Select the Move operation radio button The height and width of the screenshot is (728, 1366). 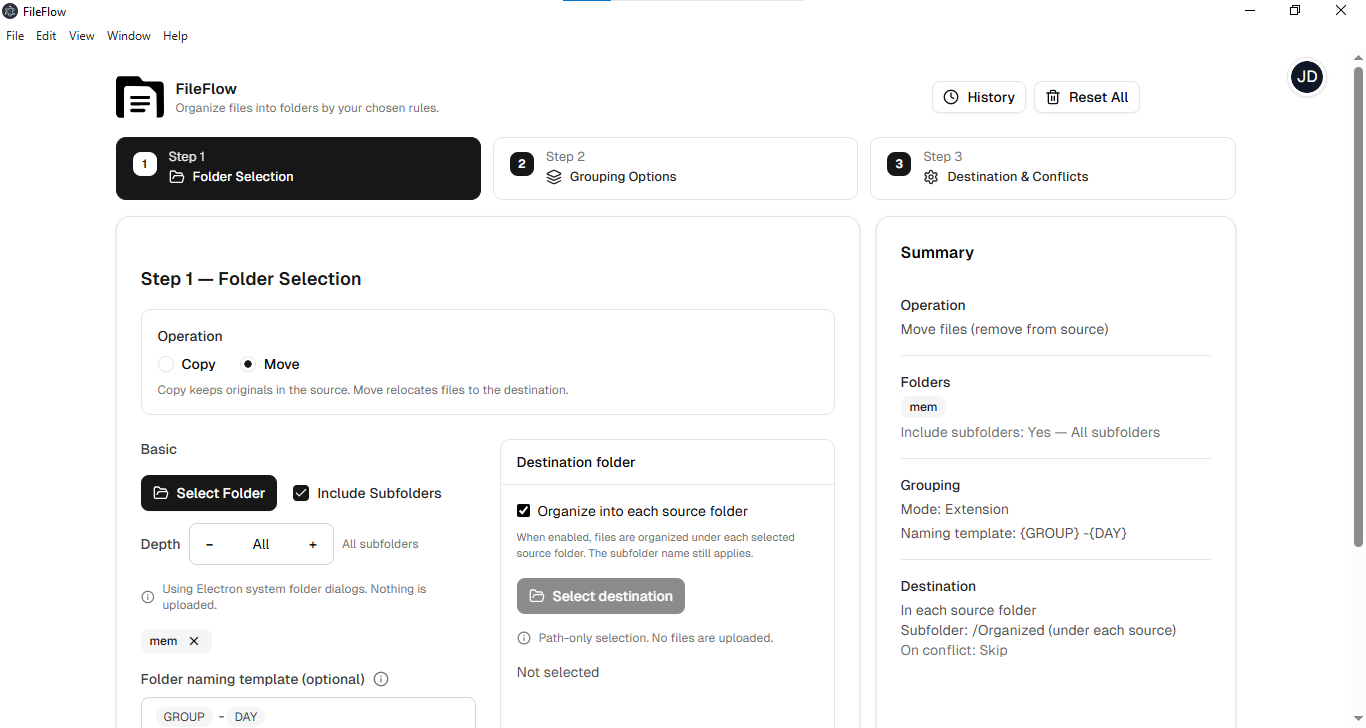pyautogui.click(x=248, y=364)
